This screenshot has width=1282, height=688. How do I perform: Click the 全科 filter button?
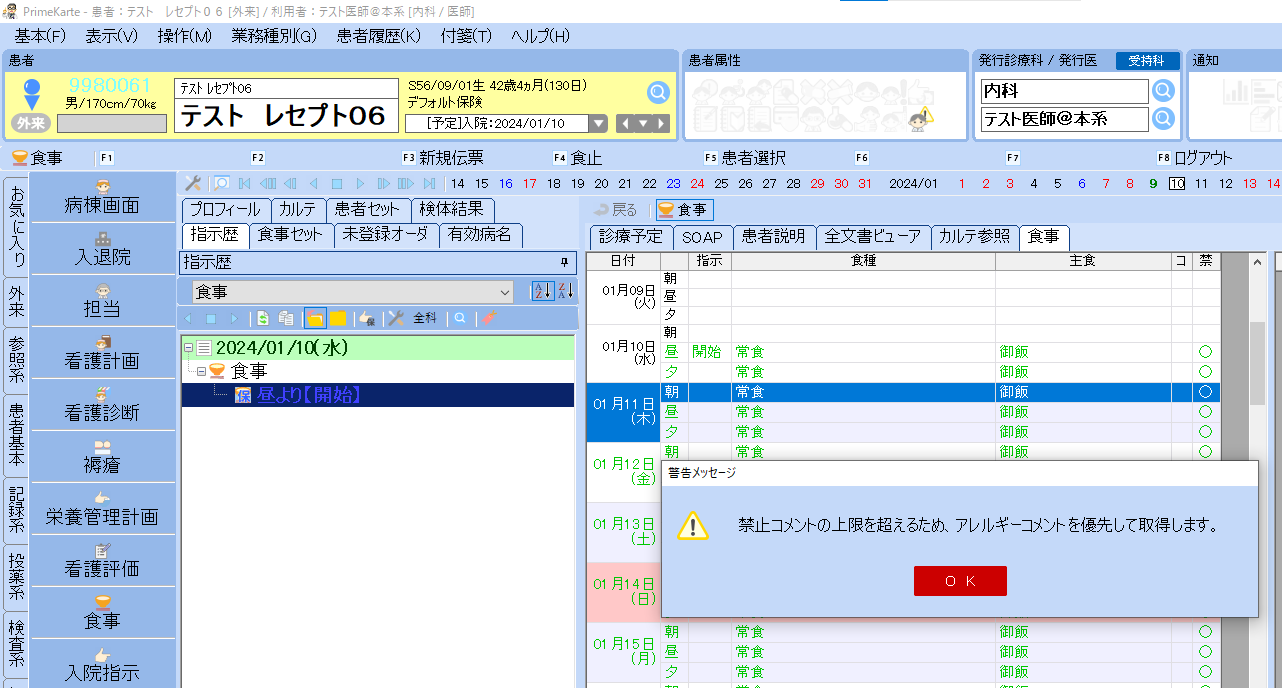coord(425,318)
